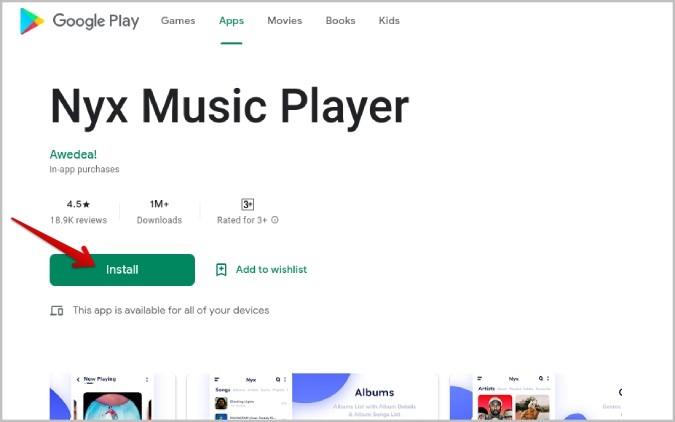The image size is (675, 422).
Task: Open the Awedea! developer page
Action: click(x=73, y=154)
